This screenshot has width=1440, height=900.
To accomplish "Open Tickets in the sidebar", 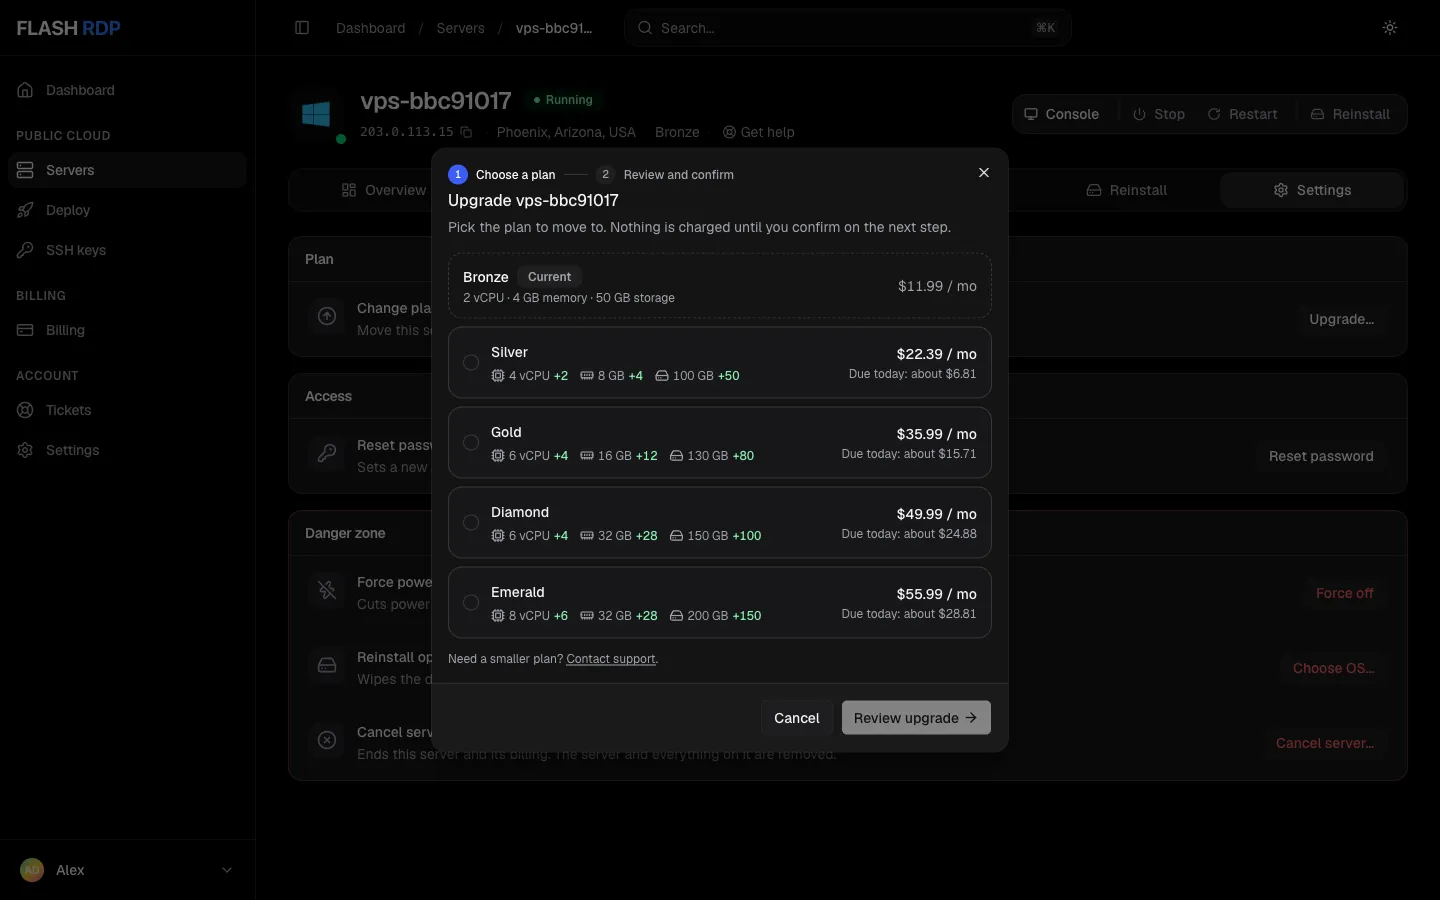I will (127, 410).
